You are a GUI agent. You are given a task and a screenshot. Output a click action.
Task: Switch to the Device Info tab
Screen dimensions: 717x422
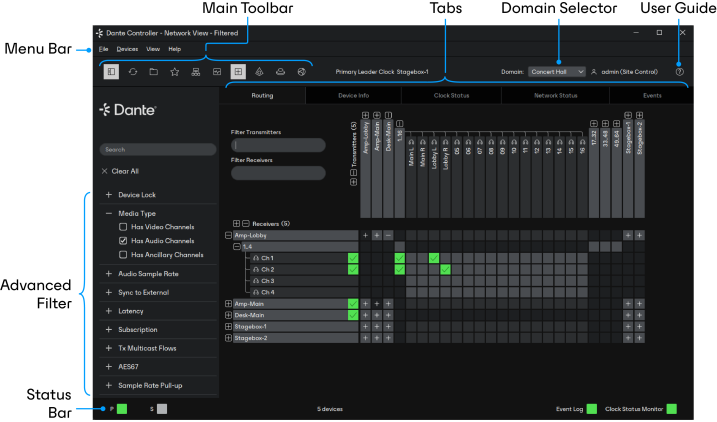pyautogui.click(x=353, y=96)
